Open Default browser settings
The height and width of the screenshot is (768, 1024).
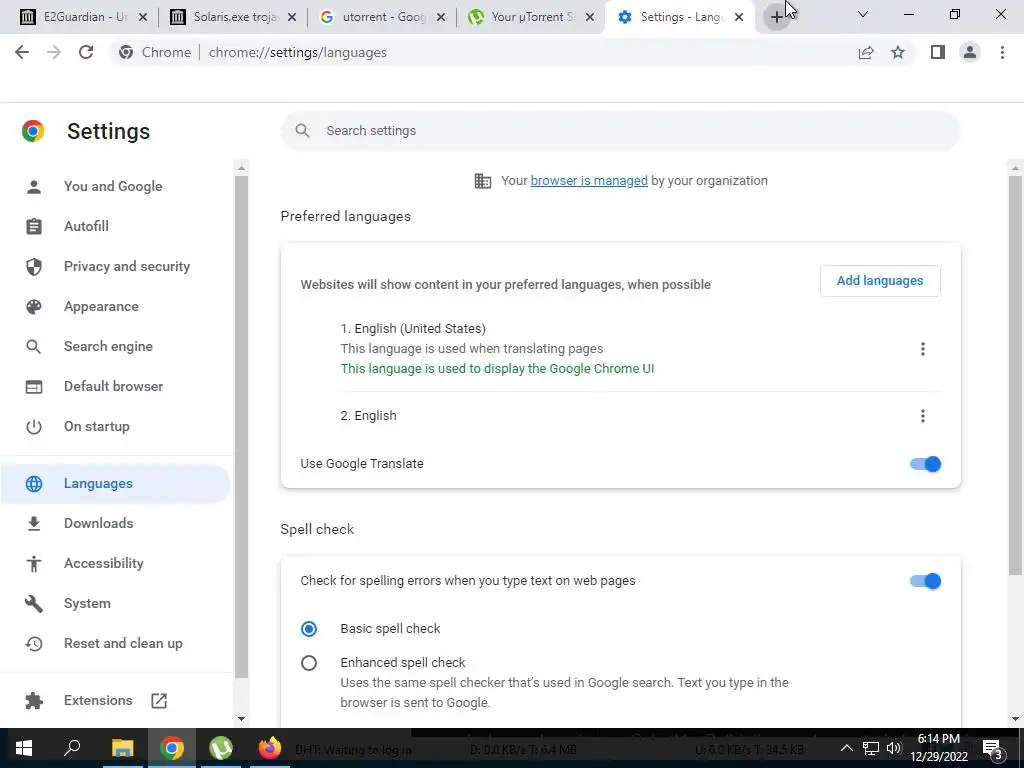coord(115,386)
